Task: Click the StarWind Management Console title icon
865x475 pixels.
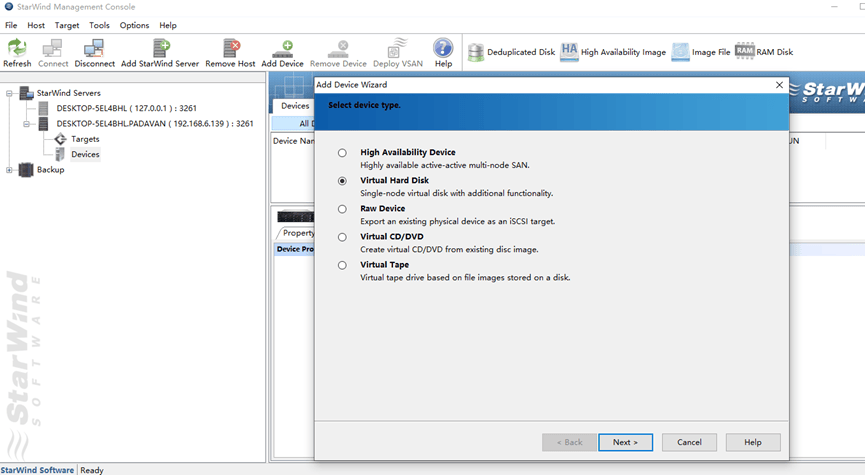Action: coord(8,7)
